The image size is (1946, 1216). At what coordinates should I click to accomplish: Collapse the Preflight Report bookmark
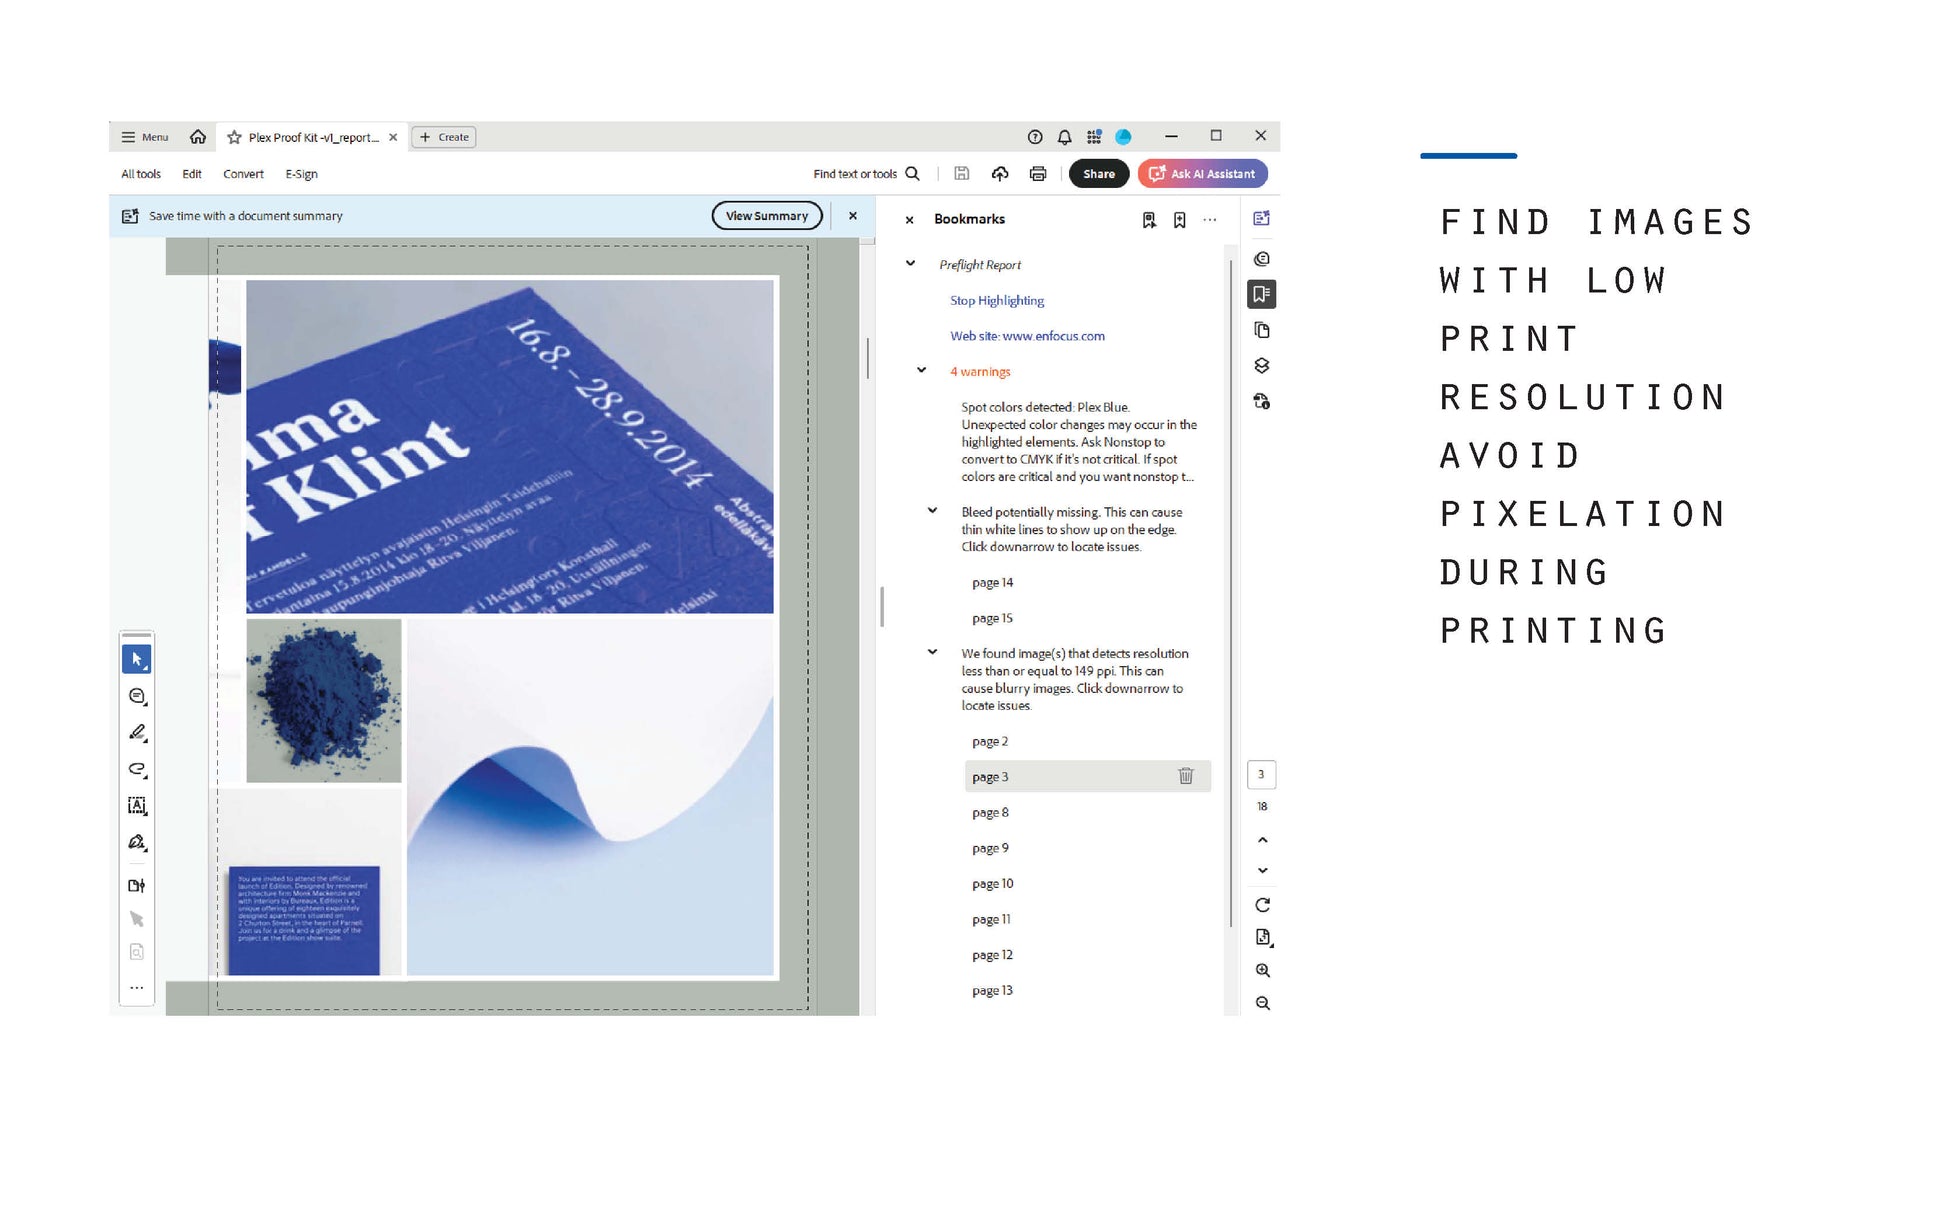pos(910,264)
